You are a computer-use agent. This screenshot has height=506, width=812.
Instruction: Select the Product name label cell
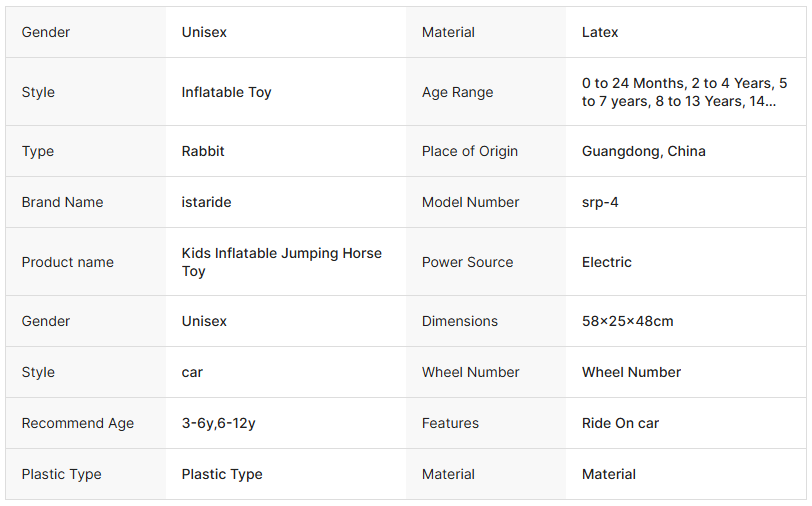point(86,262)
